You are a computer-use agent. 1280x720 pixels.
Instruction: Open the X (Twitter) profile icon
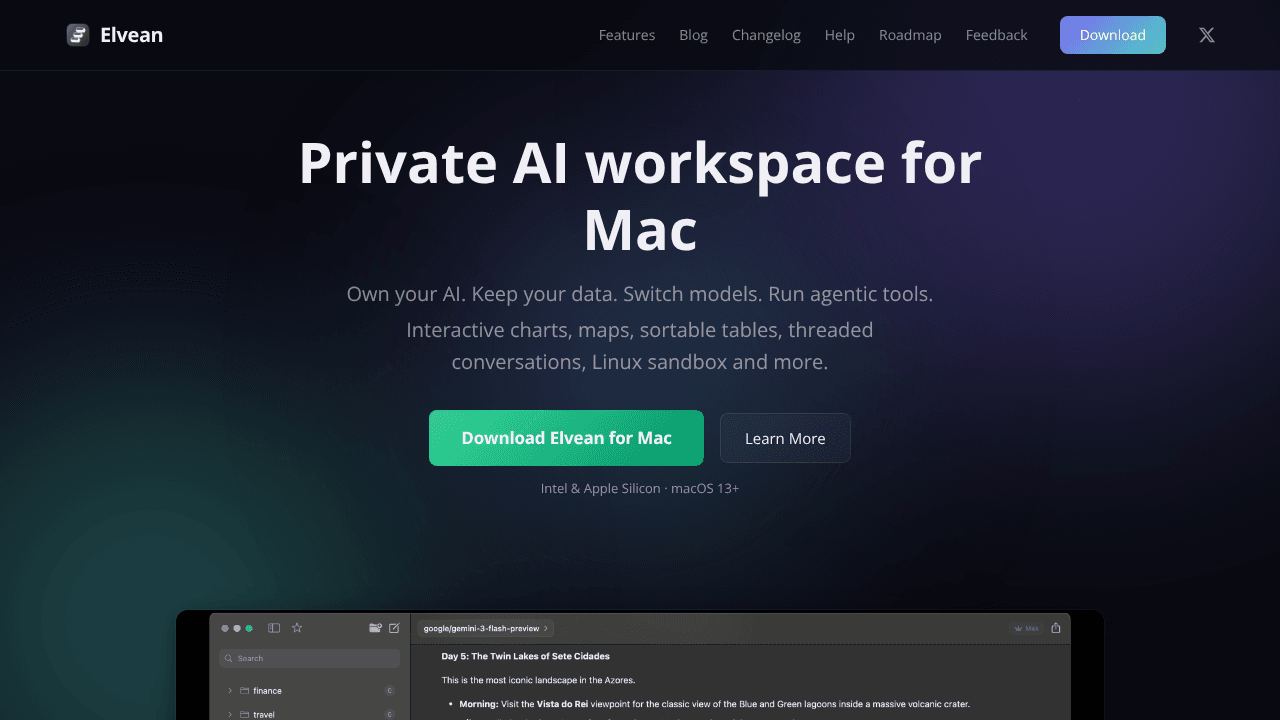coord(1207,35)
